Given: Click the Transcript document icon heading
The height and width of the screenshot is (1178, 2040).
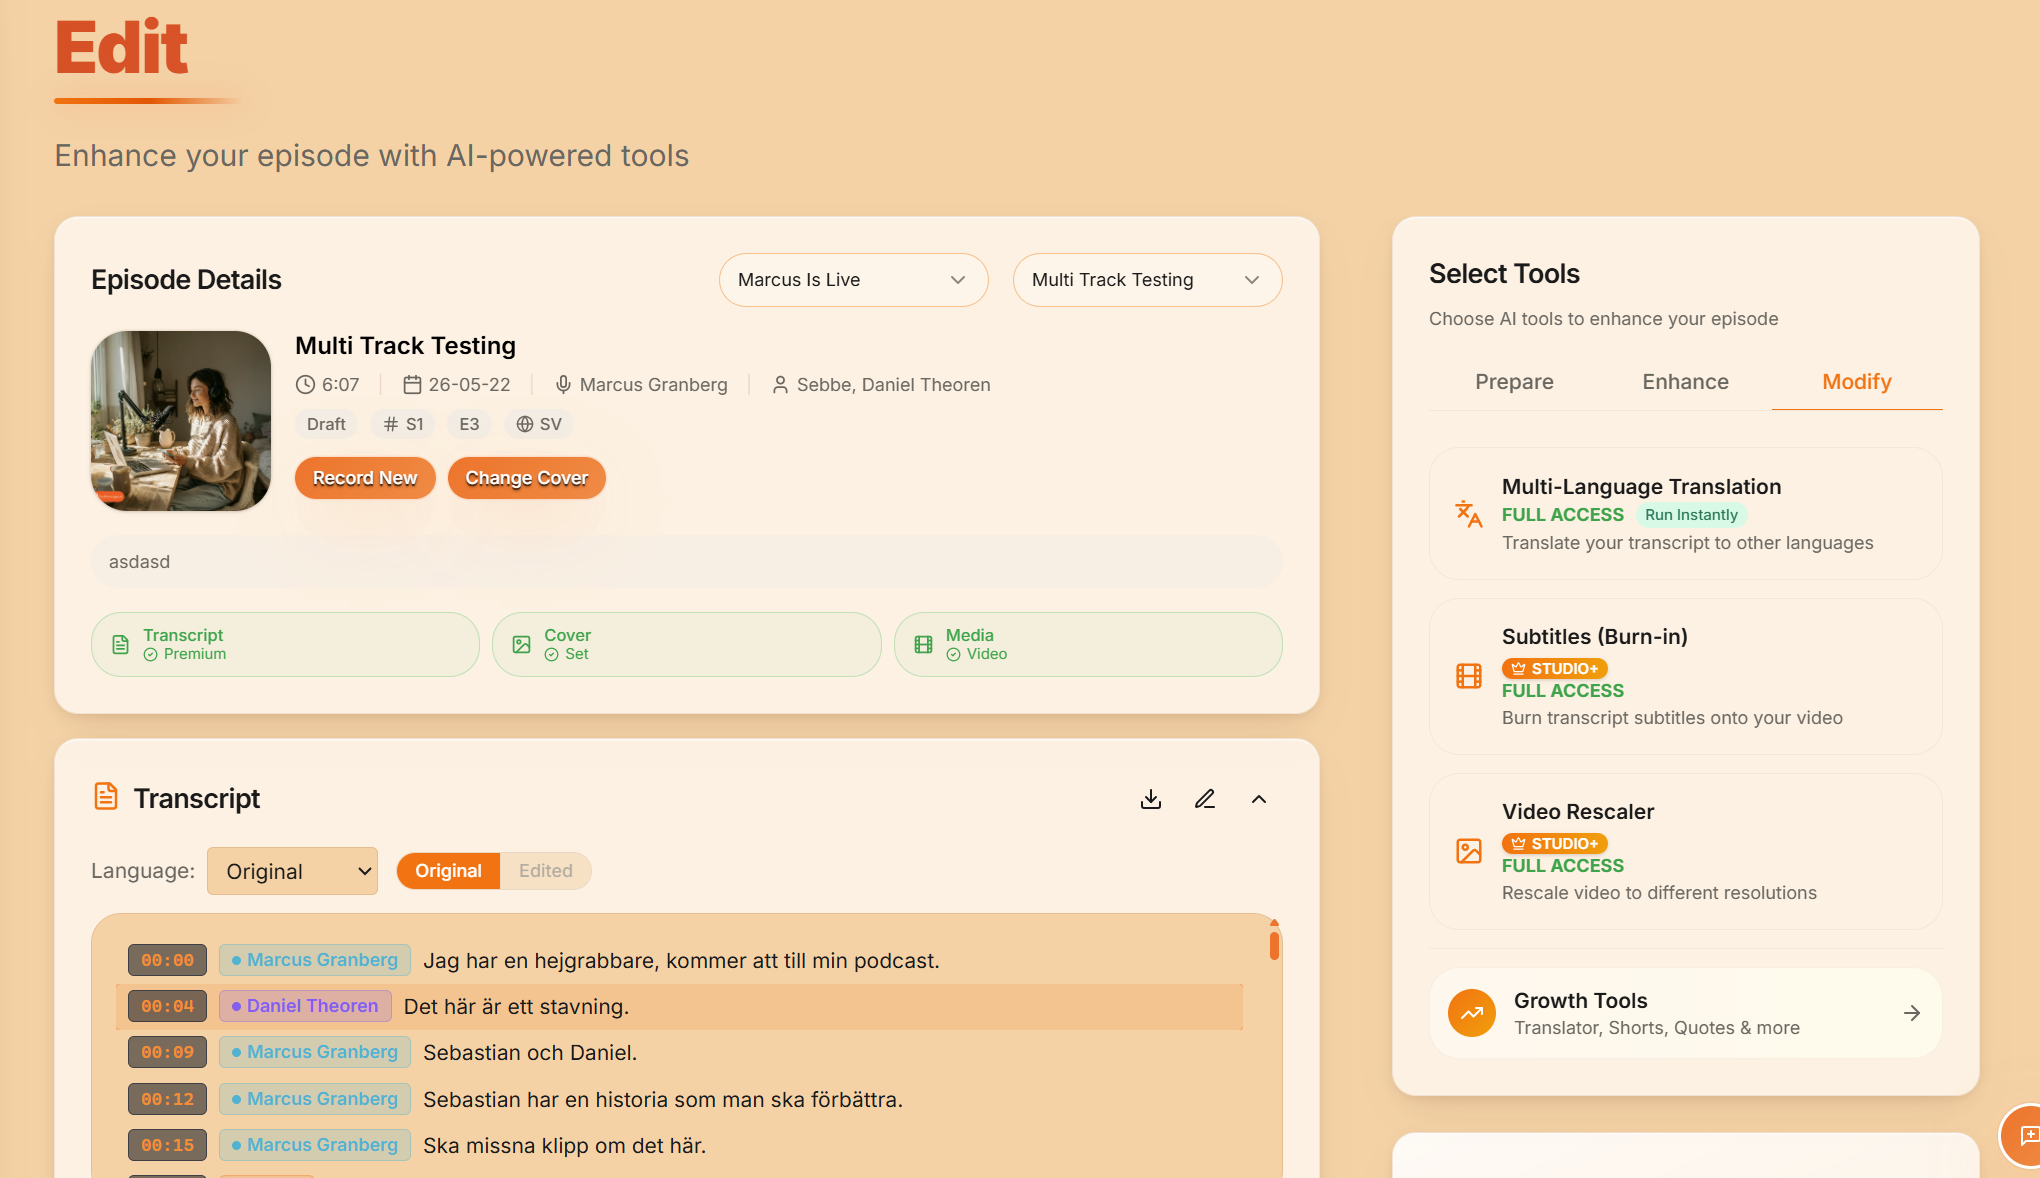Looking at the screenshot, I should tap(106, 797).
